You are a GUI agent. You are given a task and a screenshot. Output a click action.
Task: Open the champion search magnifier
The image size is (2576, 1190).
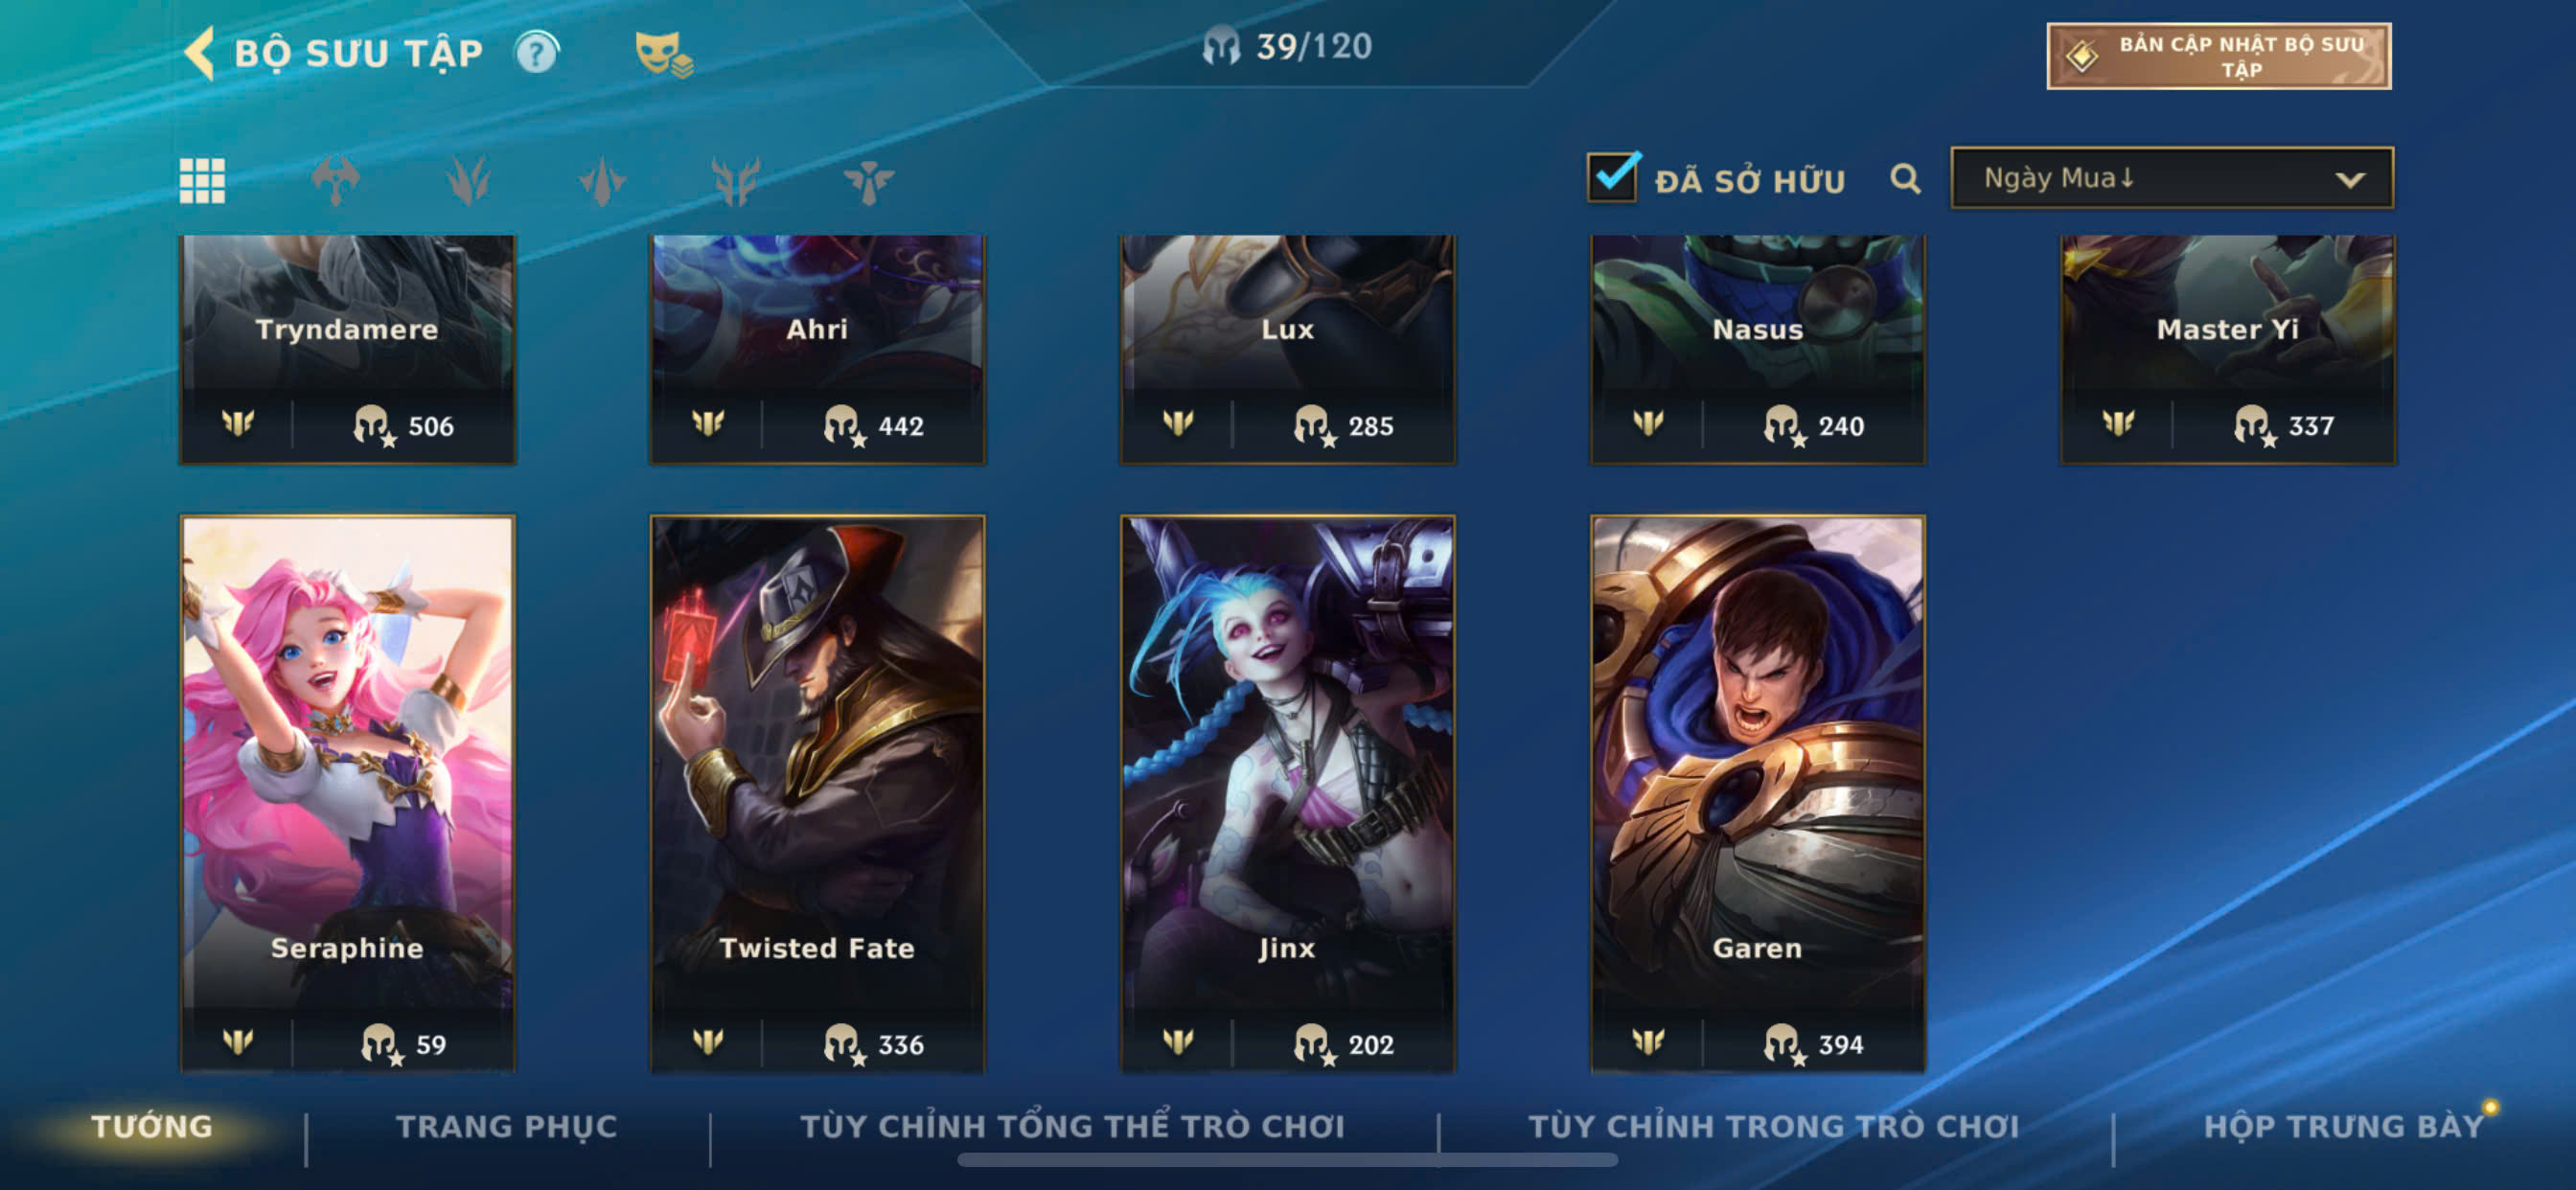(1905, 179)
